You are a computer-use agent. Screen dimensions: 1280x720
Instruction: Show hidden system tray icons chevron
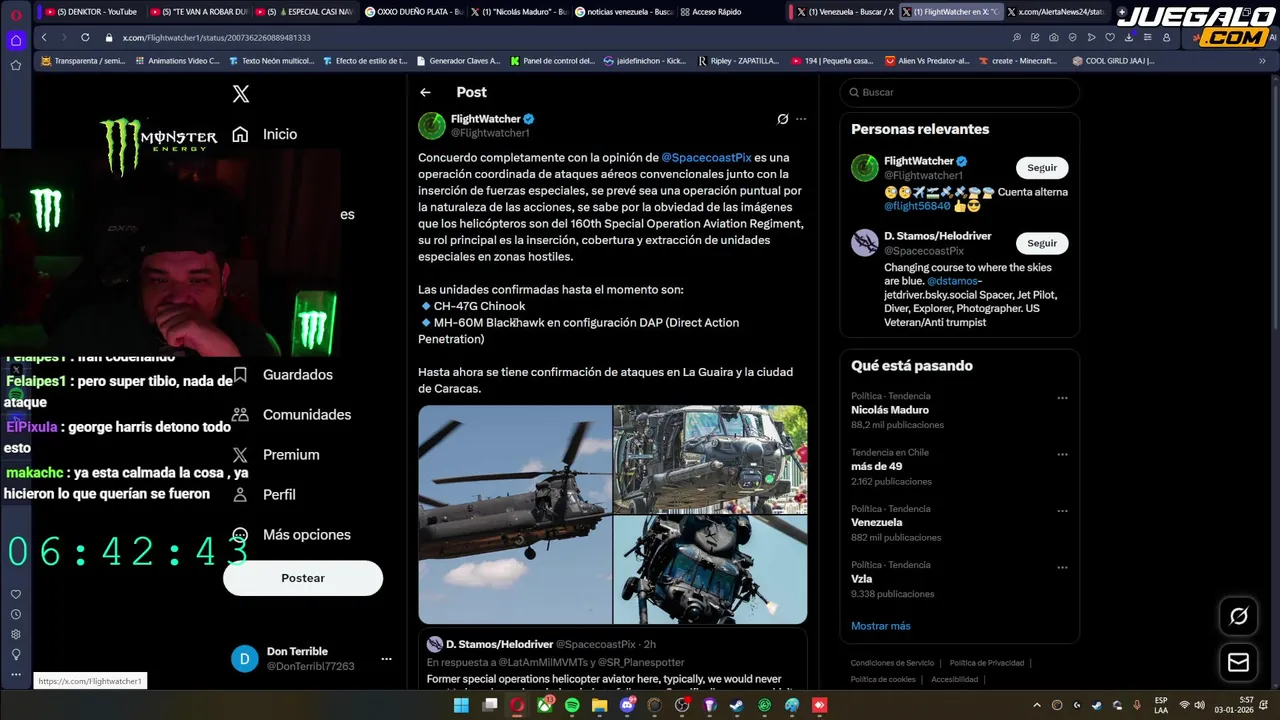coord(1037,705)
